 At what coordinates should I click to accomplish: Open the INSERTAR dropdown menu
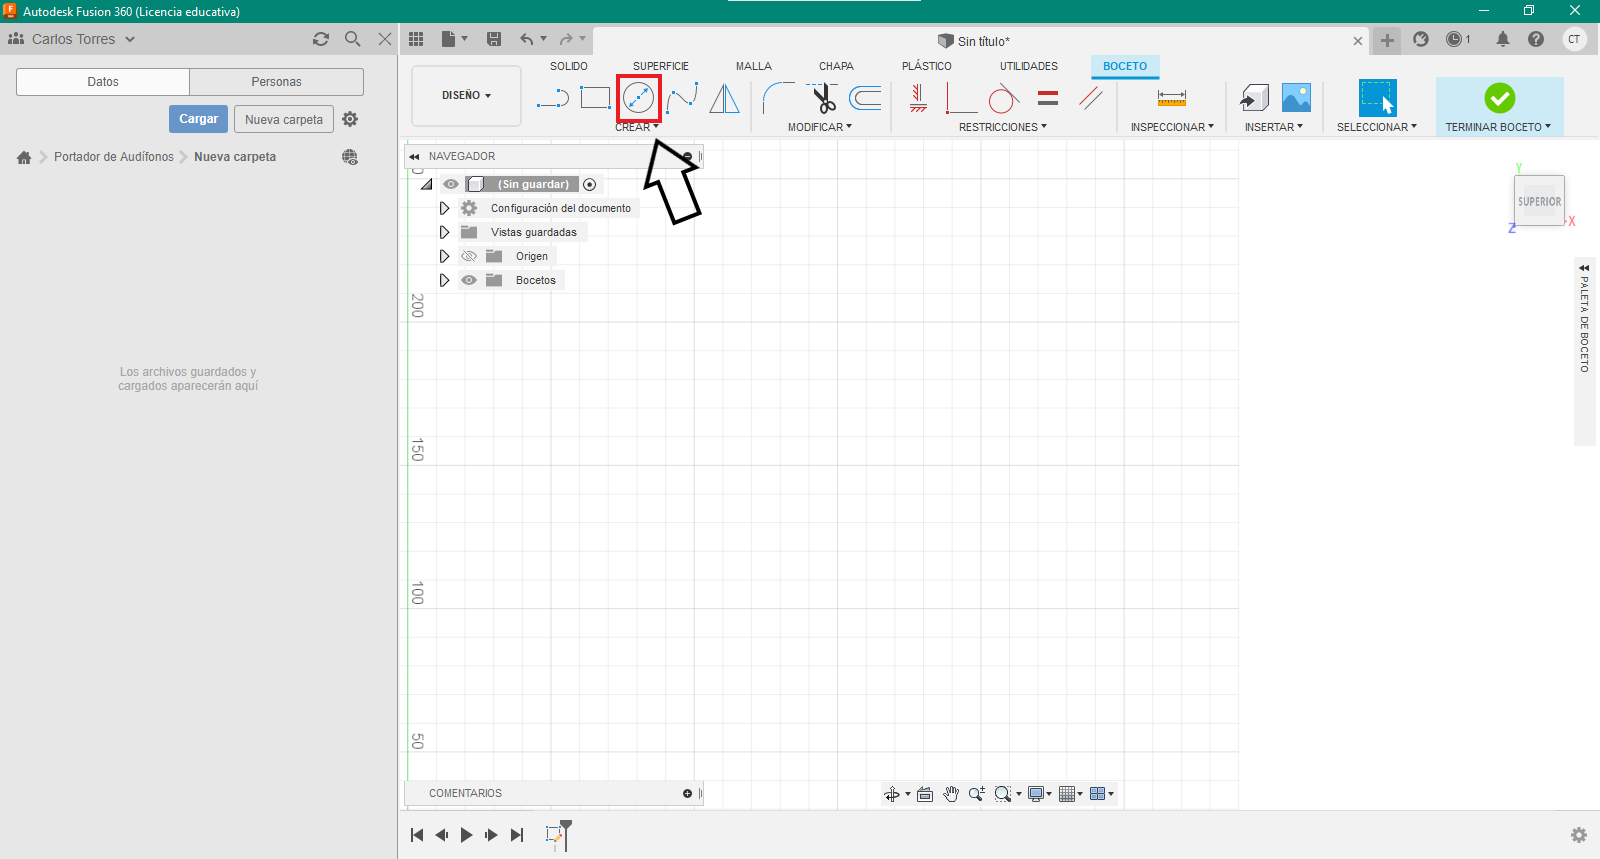tap(1274, 127)
